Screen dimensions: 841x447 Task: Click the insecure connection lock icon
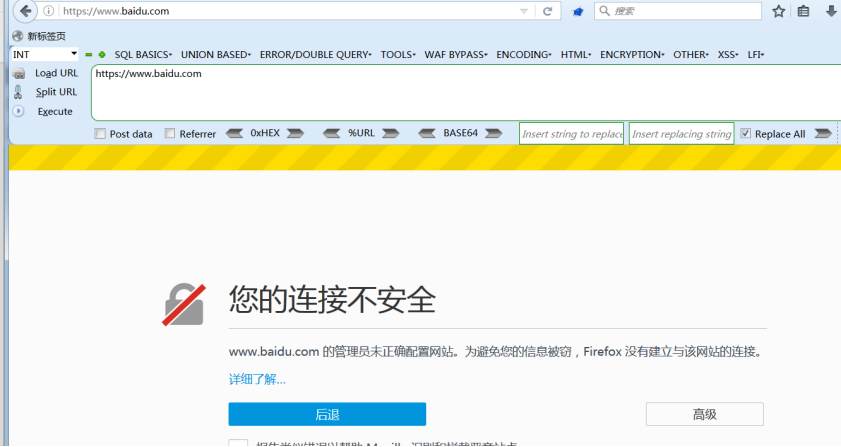pyautogui.click(x=184, y=304)
